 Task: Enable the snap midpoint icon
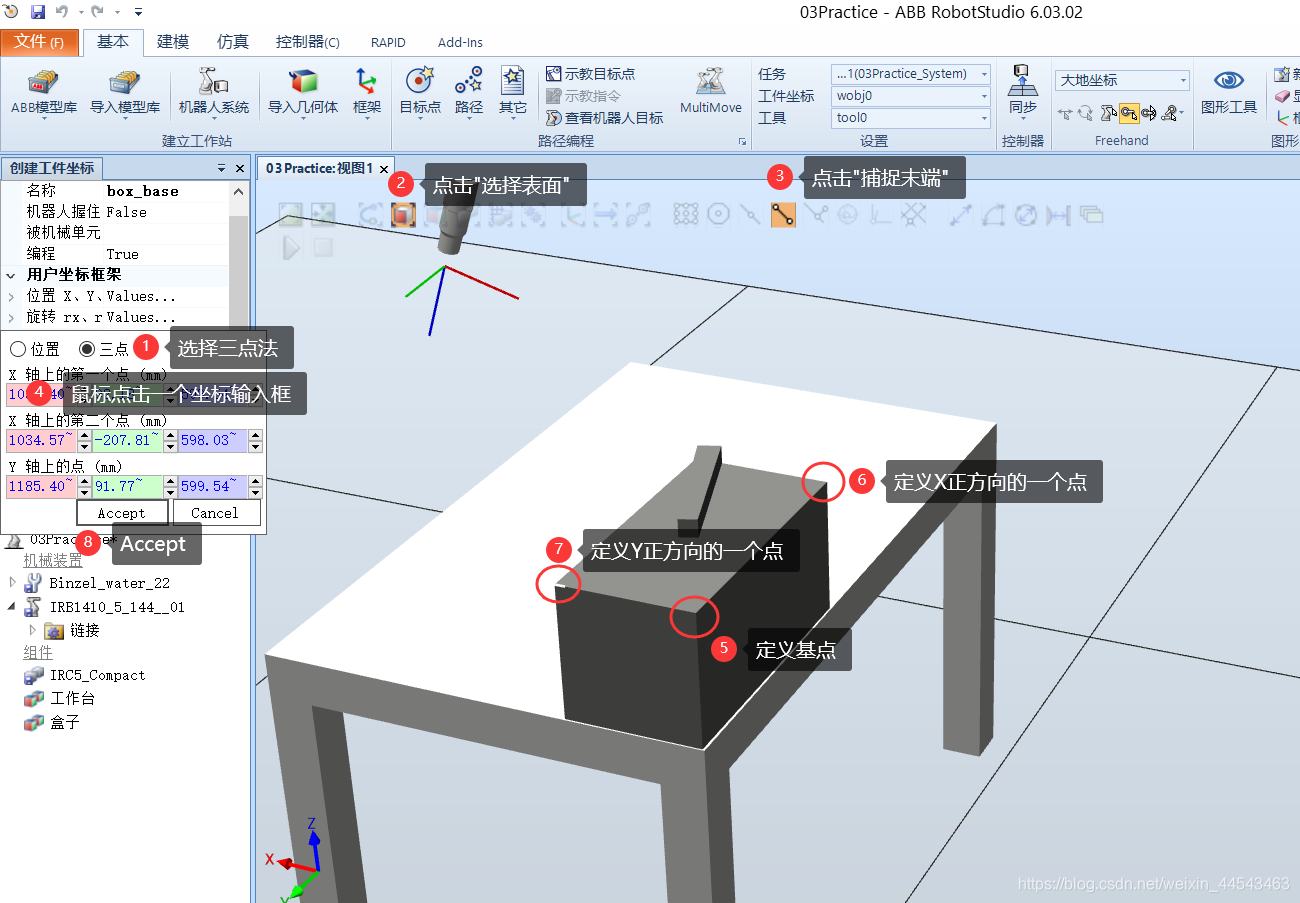751,214
